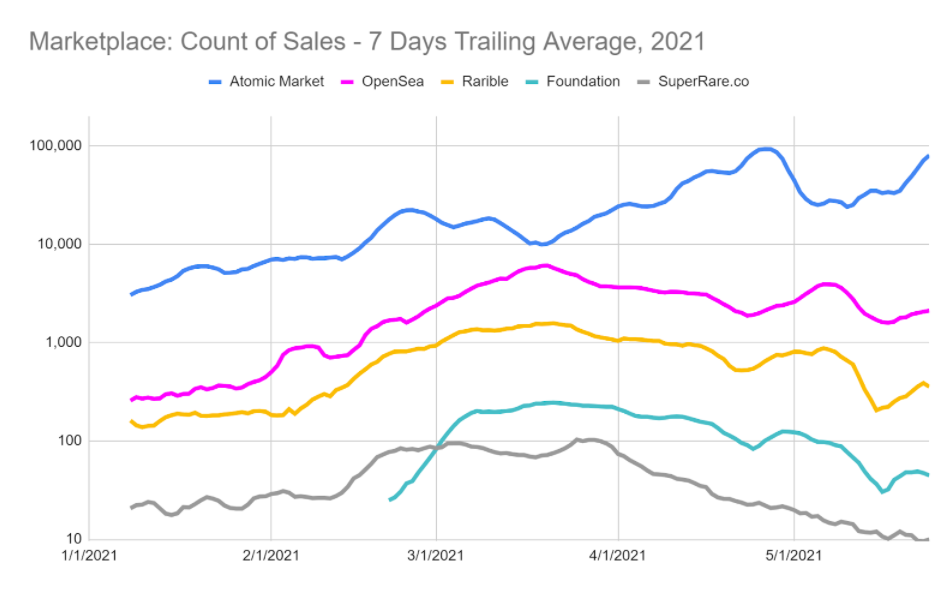This screenshot has height=592, width=952.
Task: Click the 5/1/2021 x-axis date label
Action: pos(794,555)
